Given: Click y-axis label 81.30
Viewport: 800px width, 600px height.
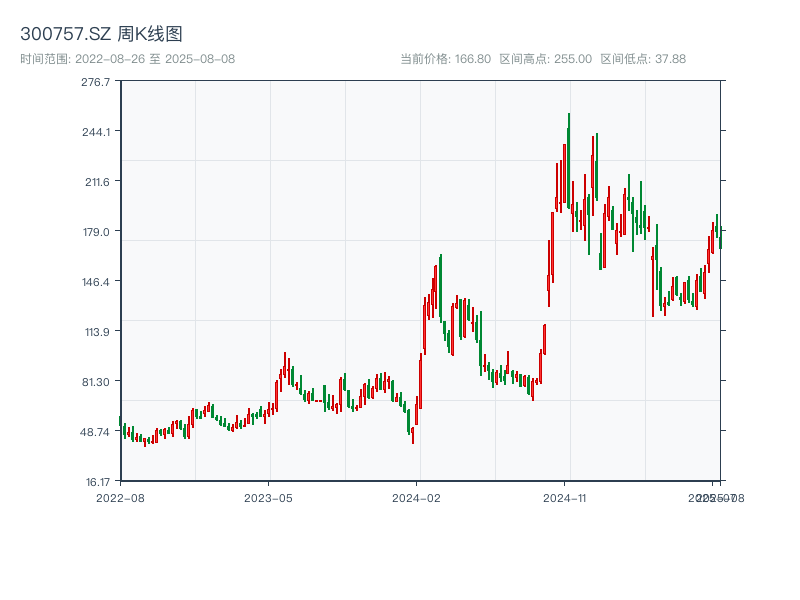Looking at the screenshot, I should coord(96,382).
